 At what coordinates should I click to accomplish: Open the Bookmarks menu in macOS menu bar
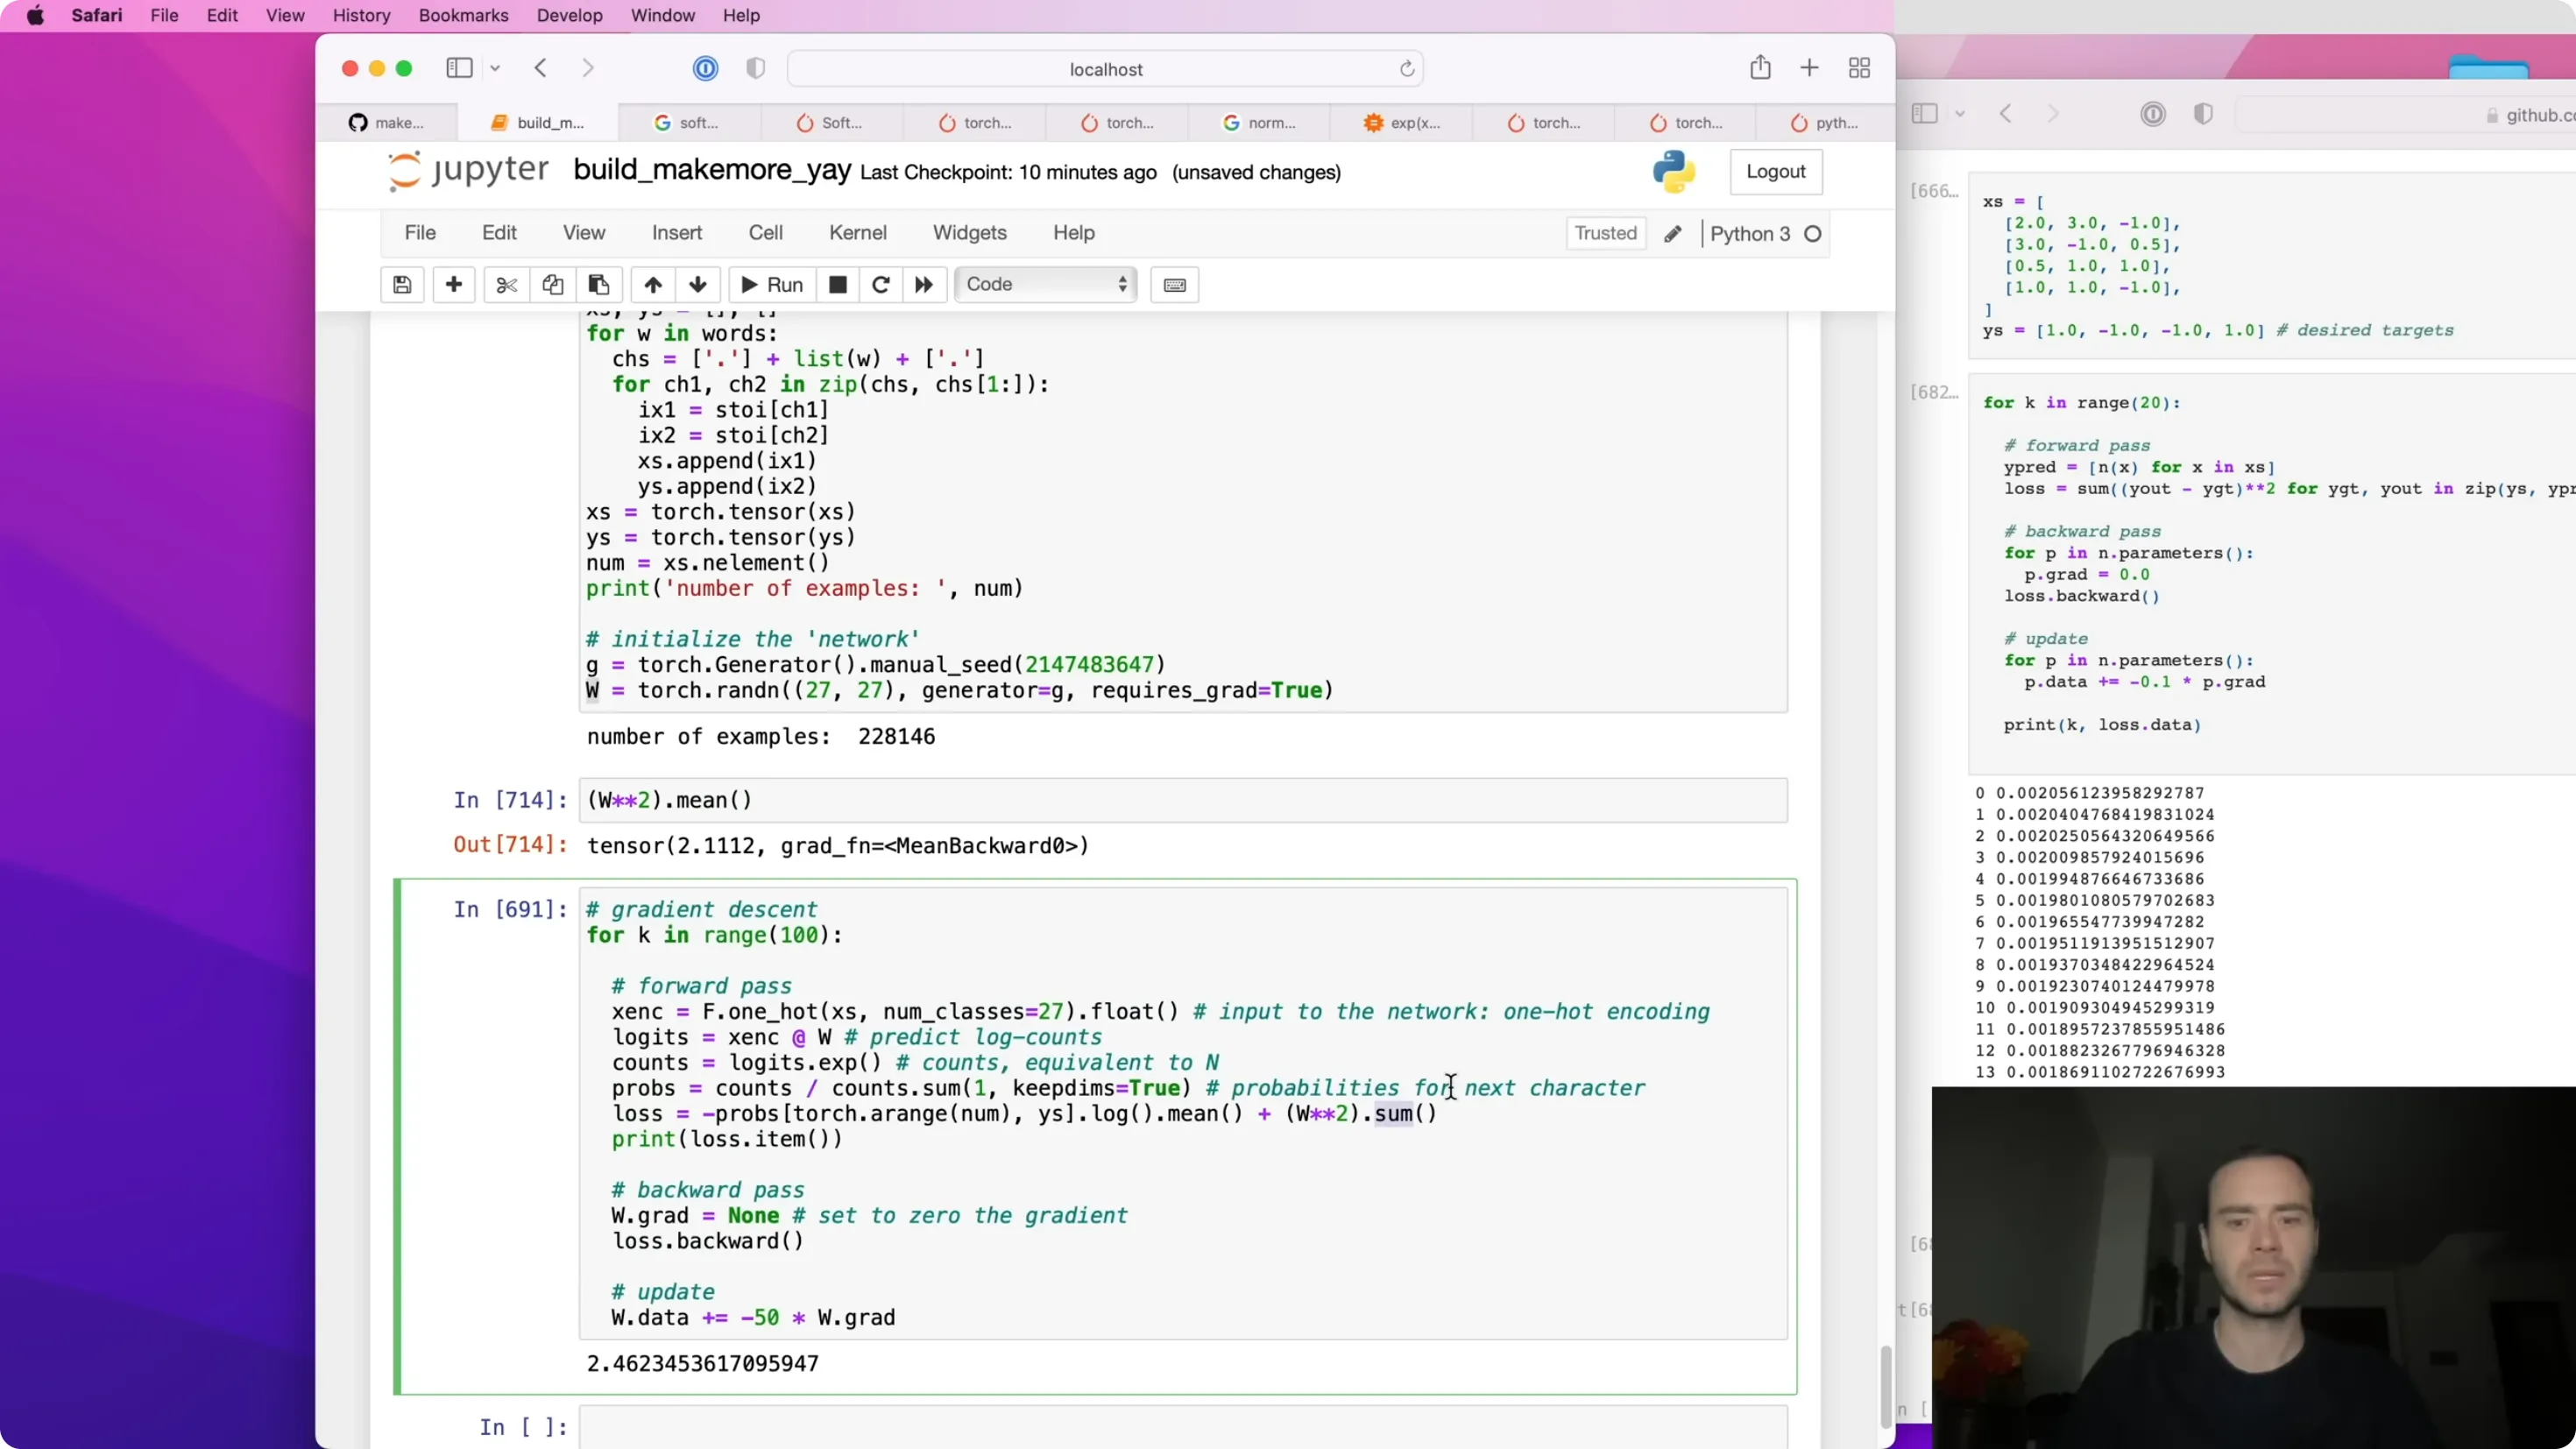click(464, 15)
